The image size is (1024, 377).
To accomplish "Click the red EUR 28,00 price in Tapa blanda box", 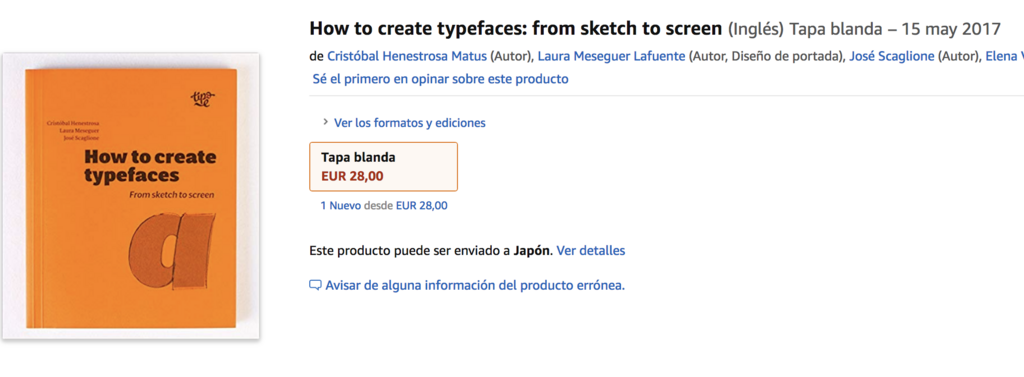I will (353, 176).
